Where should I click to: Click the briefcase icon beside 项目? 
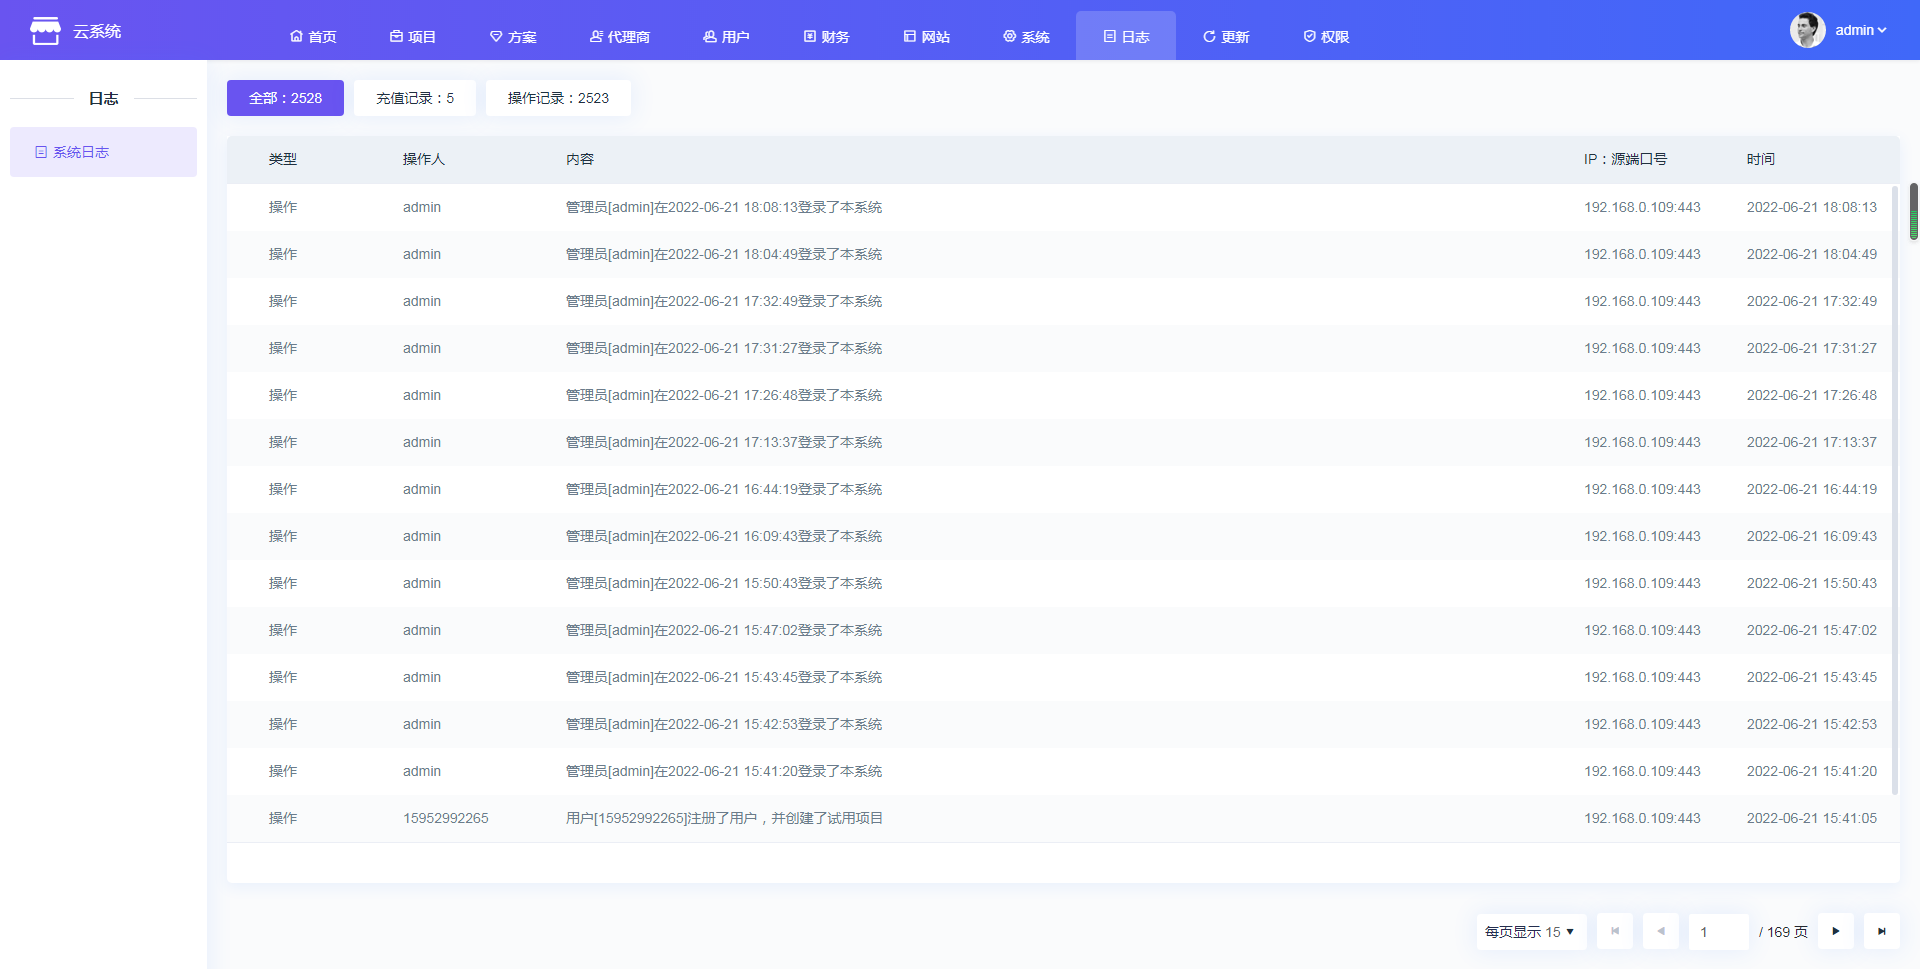[396, 37]
